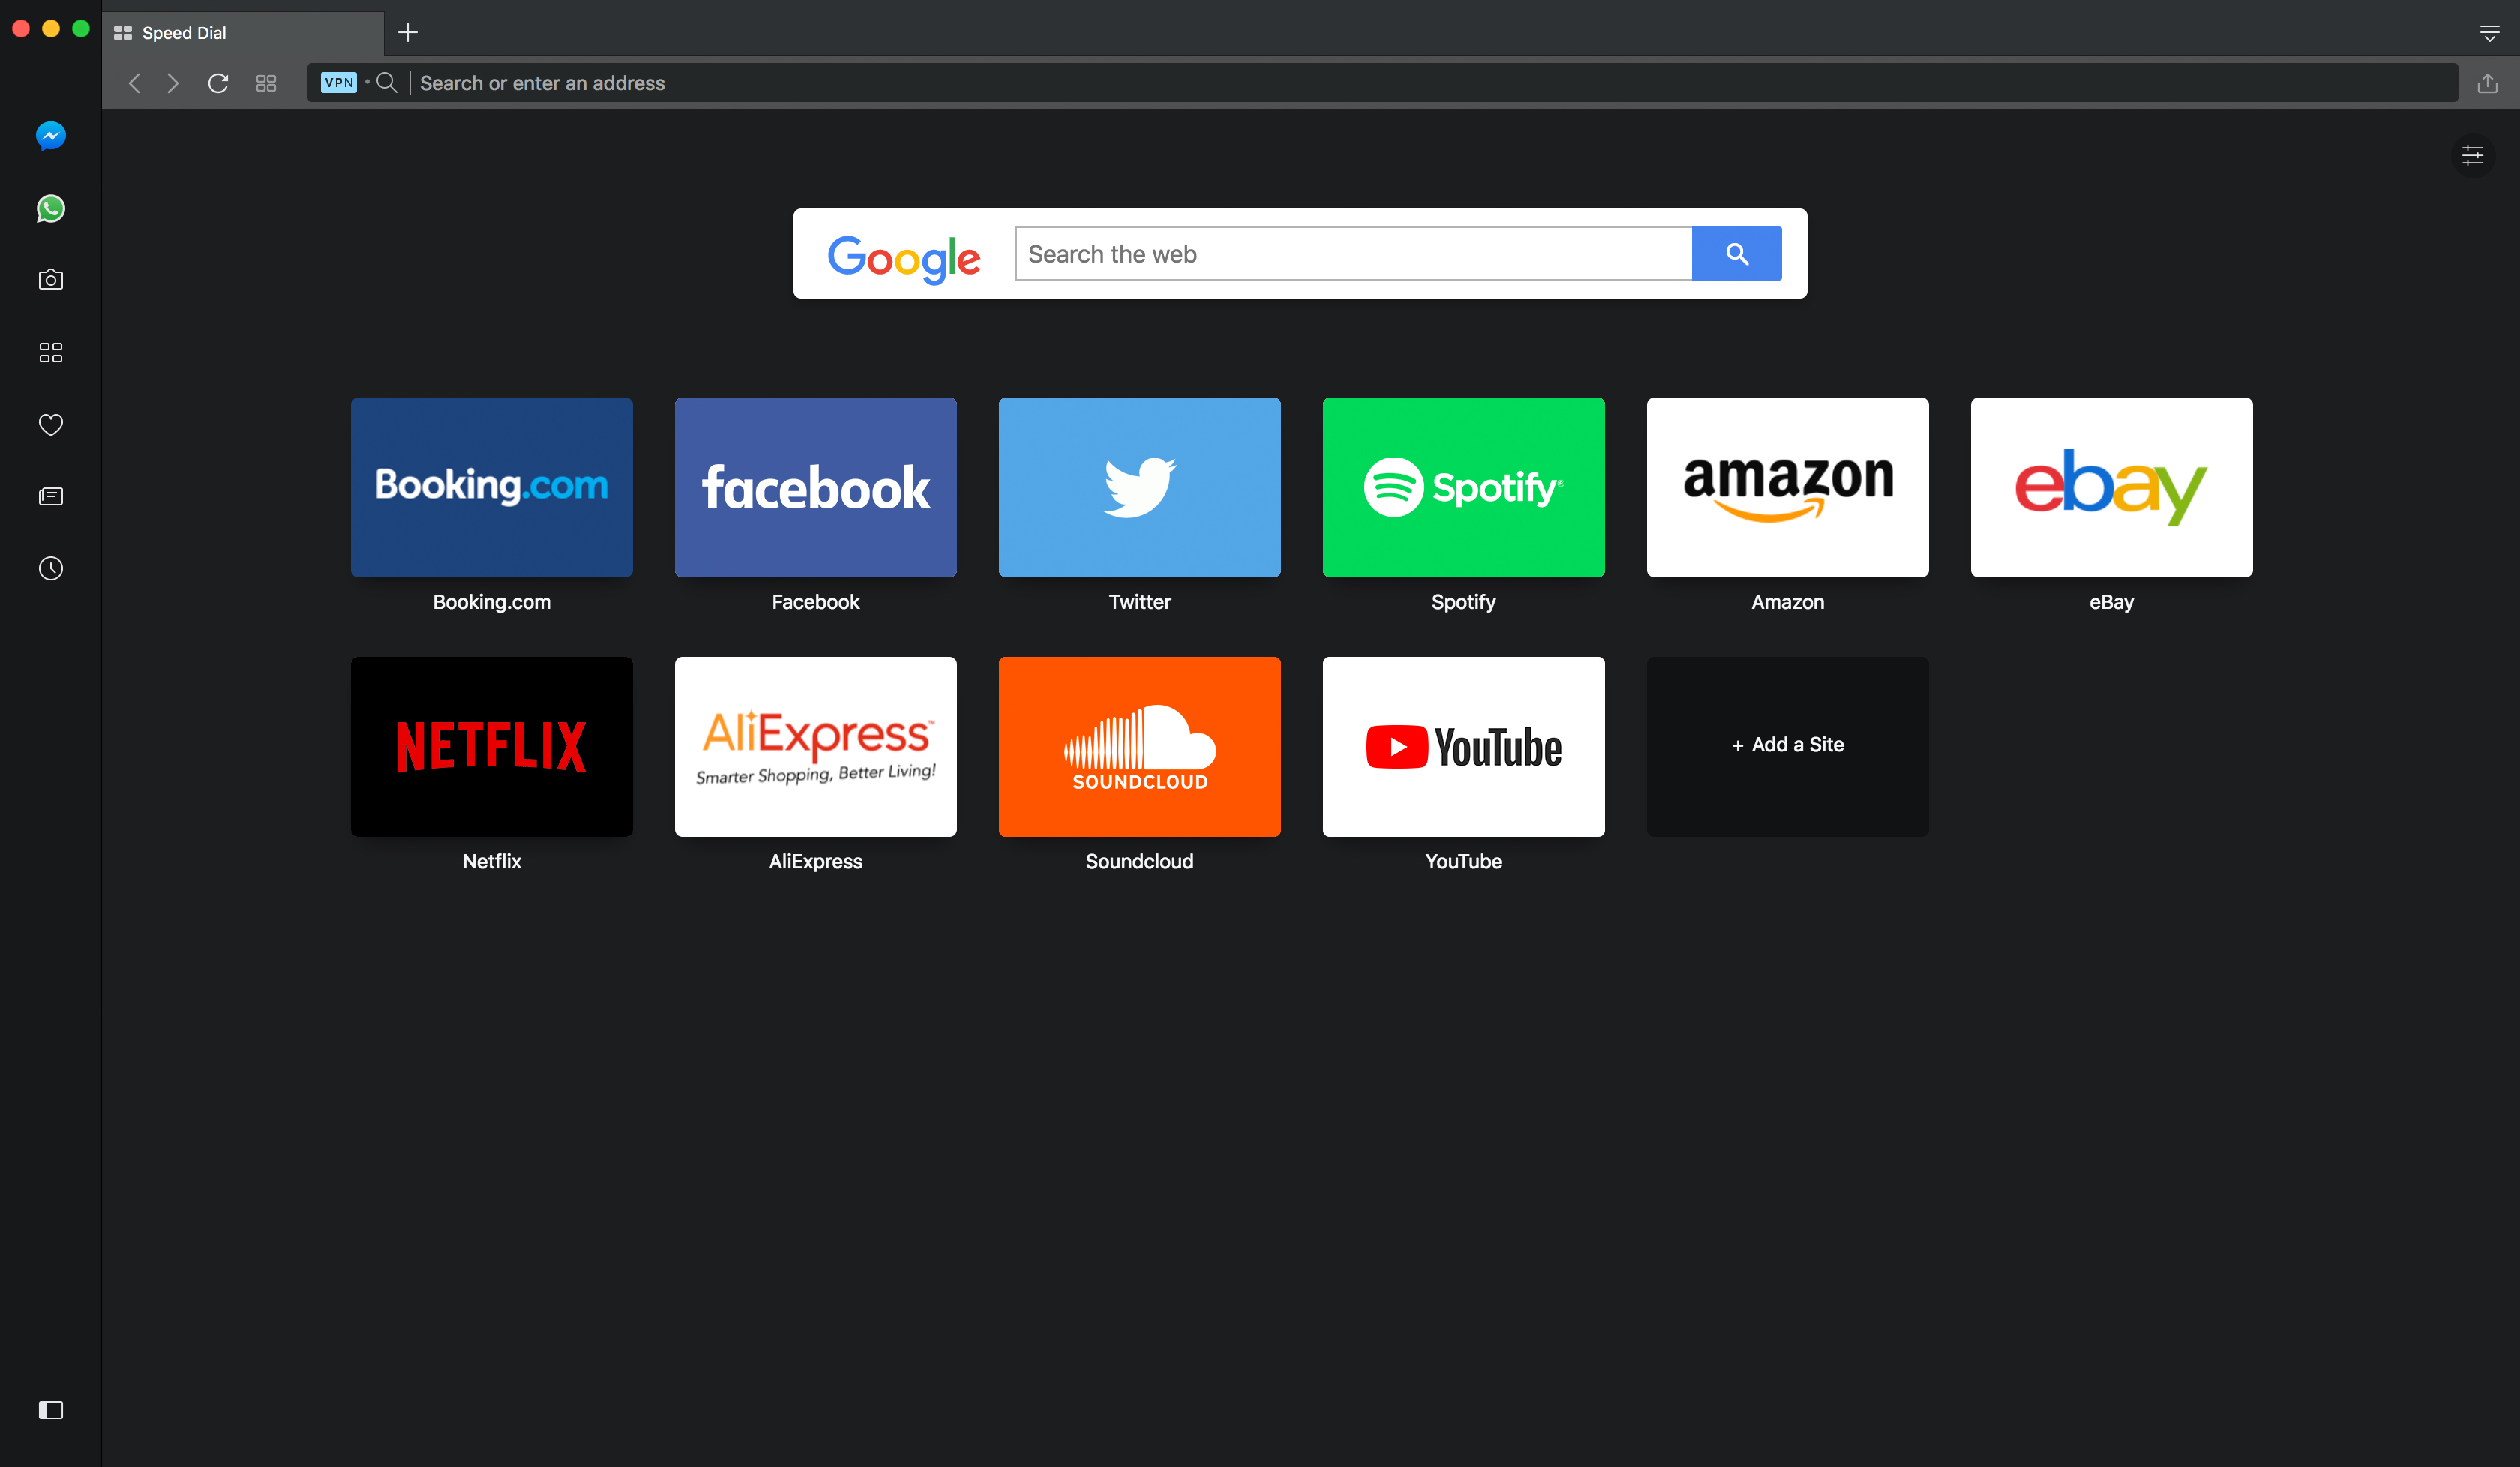The height and width of the screenshot is (1467, 2520).
Task: Click the WhatsApp sidebar icon
Action: (51, 208)
